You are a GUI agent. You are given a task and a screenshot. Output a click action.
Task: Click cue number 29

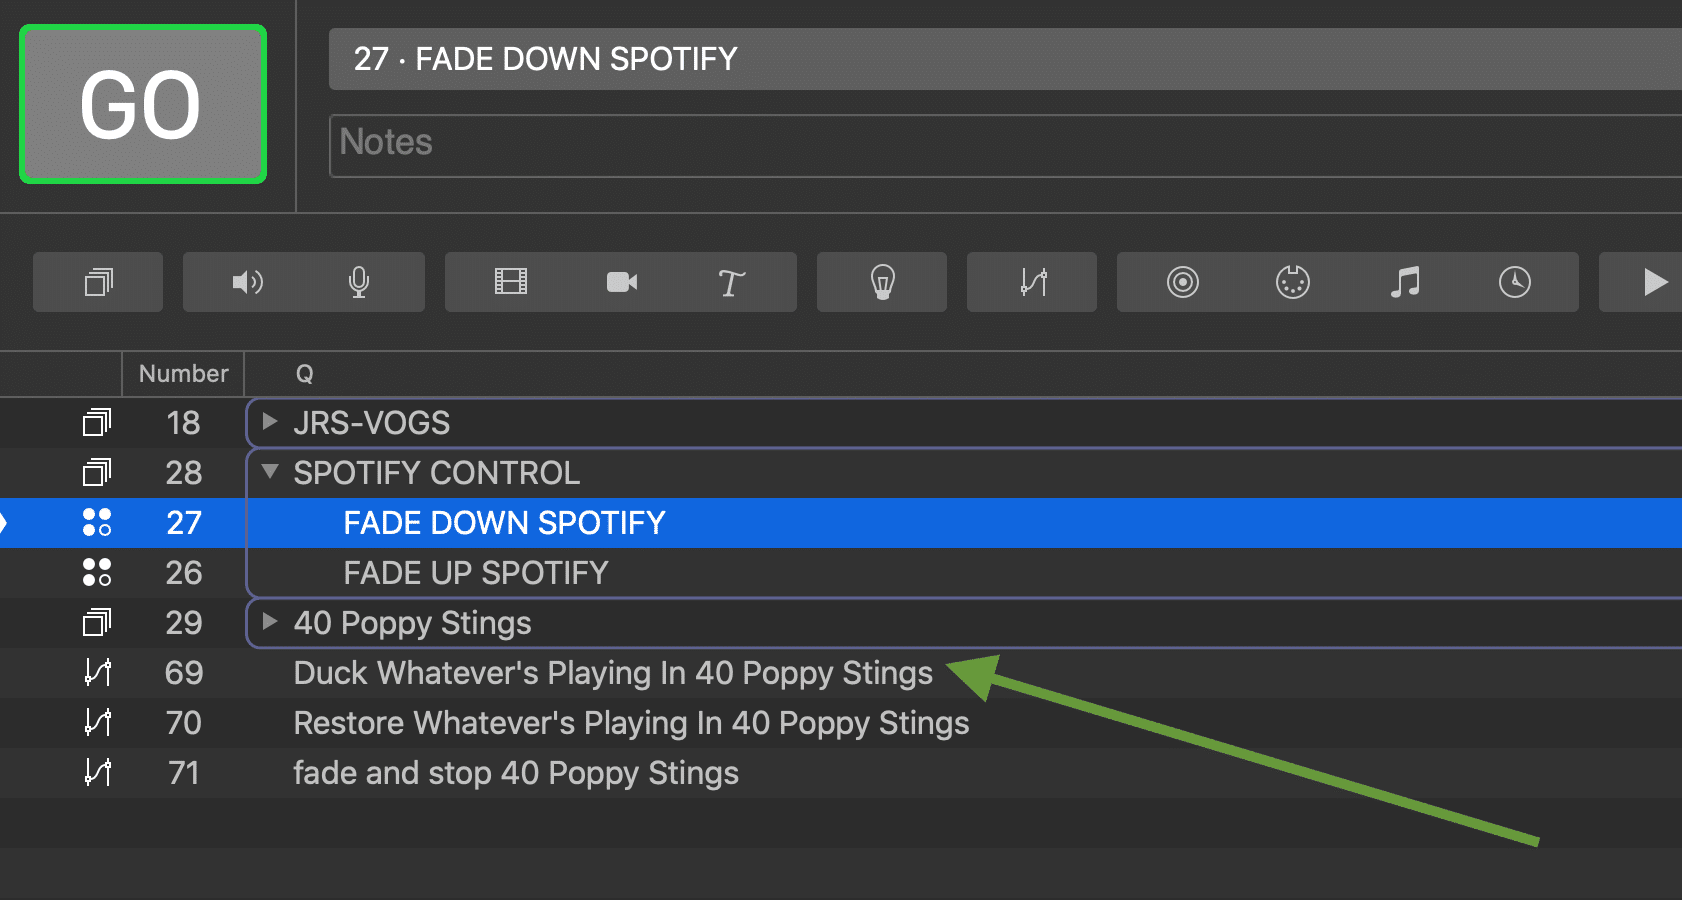click(x=183, y=623)
